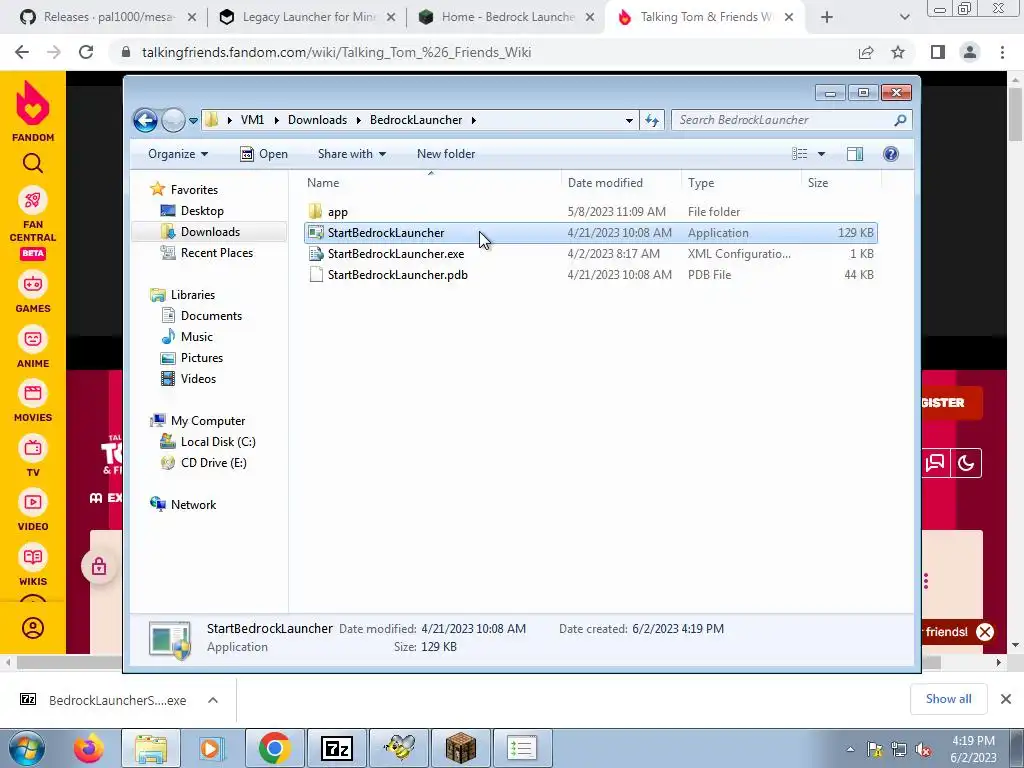
Task: Click the search magnifier in Explorer search box
Action: [x=900, y=120]
